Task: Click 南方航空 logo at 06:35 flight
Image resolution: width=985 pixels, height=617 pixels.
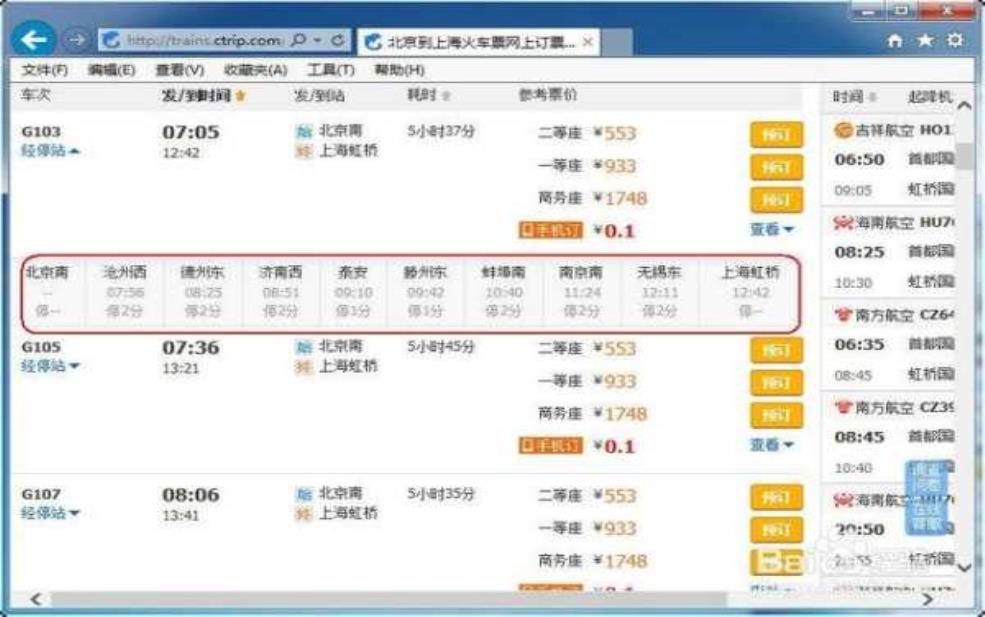Action: [x=842, y=315]
